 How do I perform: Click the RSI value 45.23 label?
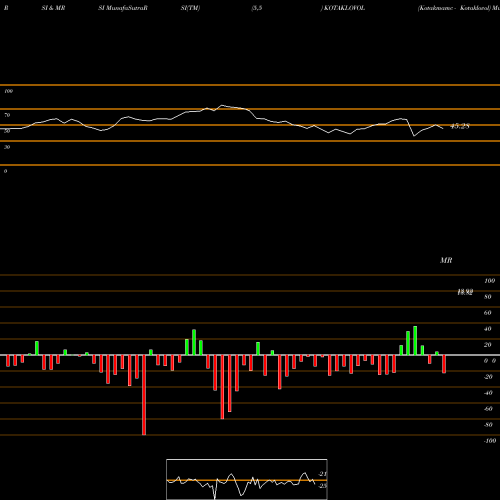click(x=460, y=126)
